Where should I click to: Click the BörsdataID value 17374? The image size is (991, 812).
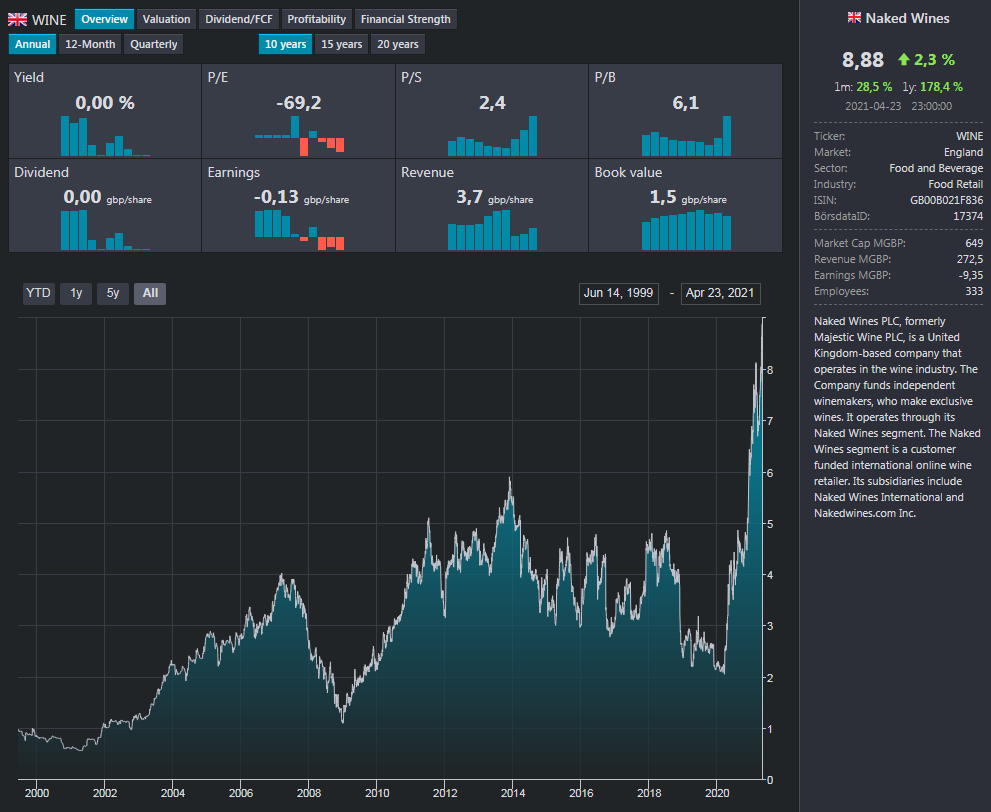[x=968, y=216]
